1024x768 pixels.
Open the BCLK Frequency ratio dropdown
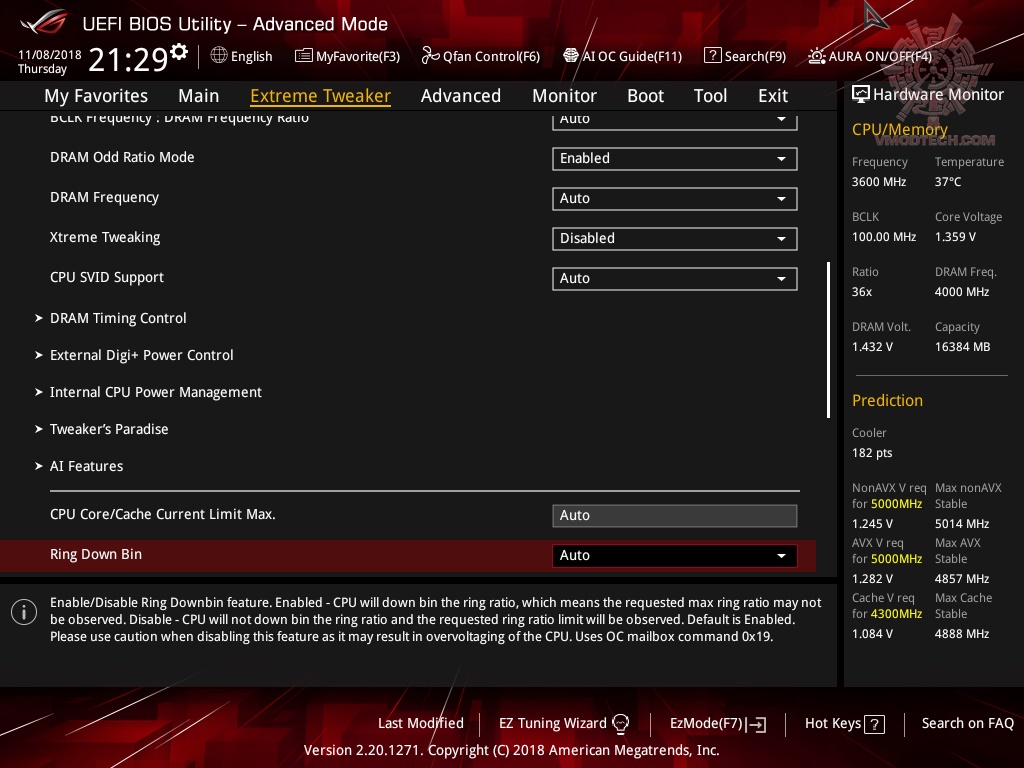point(675,120)
